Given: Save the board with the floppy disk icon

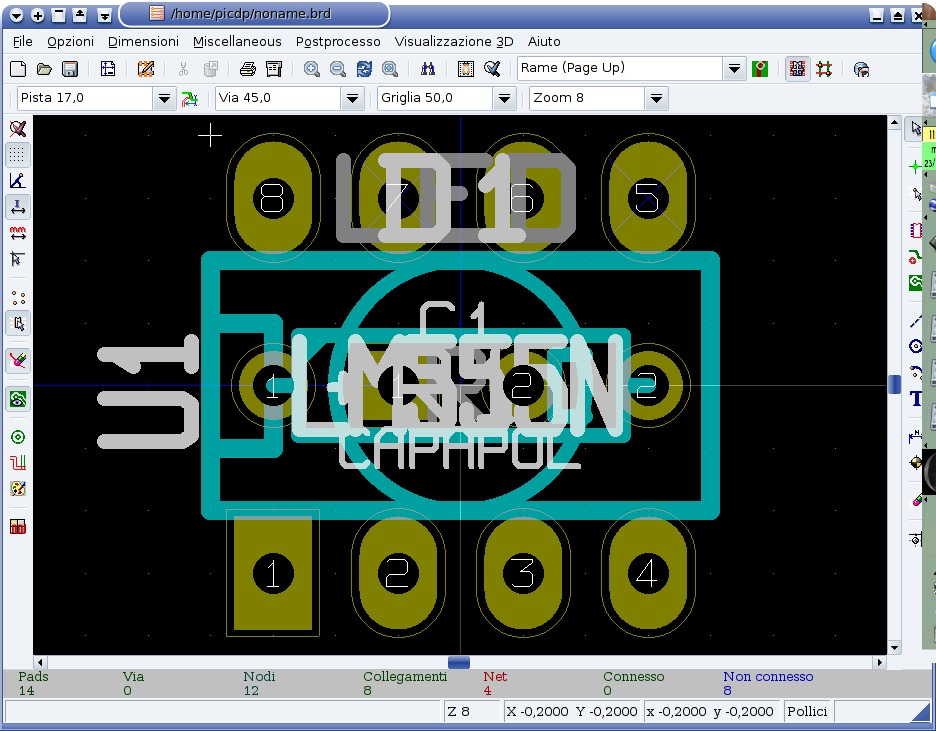Looking at the screenshot, I should (70, 69).
